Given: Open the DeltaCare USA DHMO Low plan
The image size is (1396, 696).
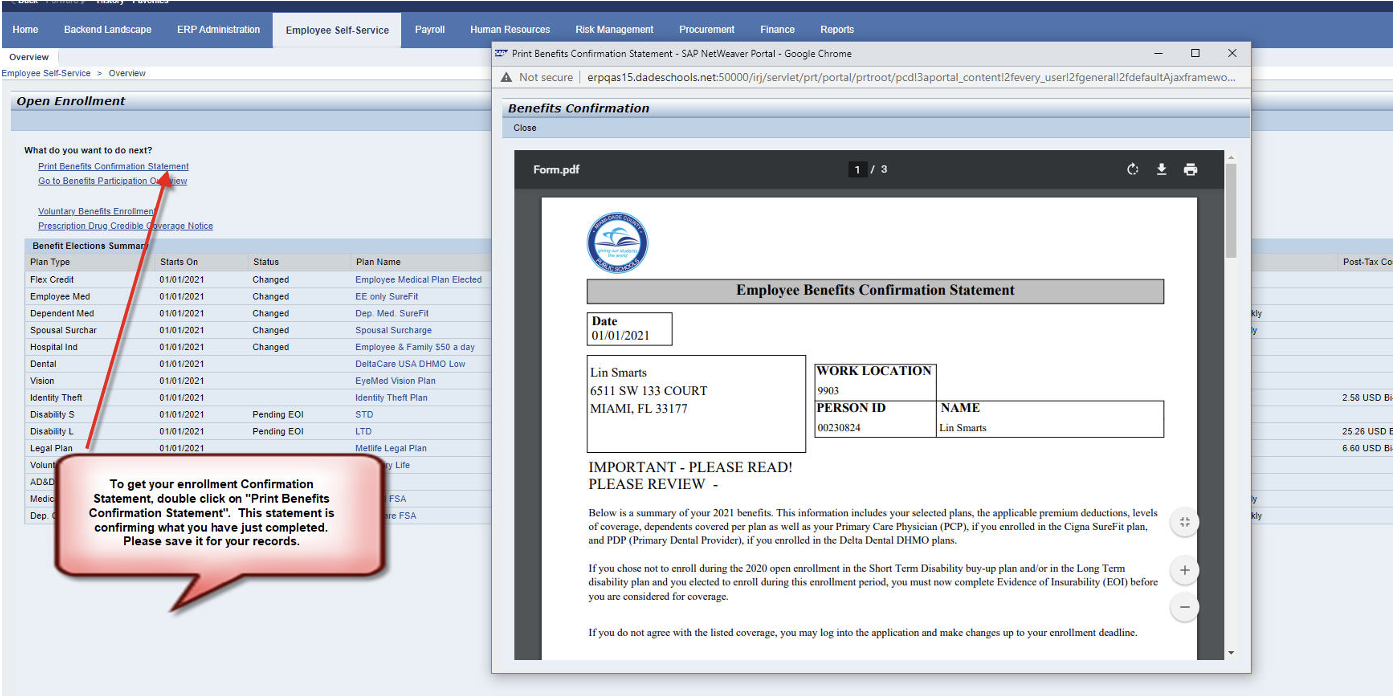Looking at the screenshot, I should 410,364.
